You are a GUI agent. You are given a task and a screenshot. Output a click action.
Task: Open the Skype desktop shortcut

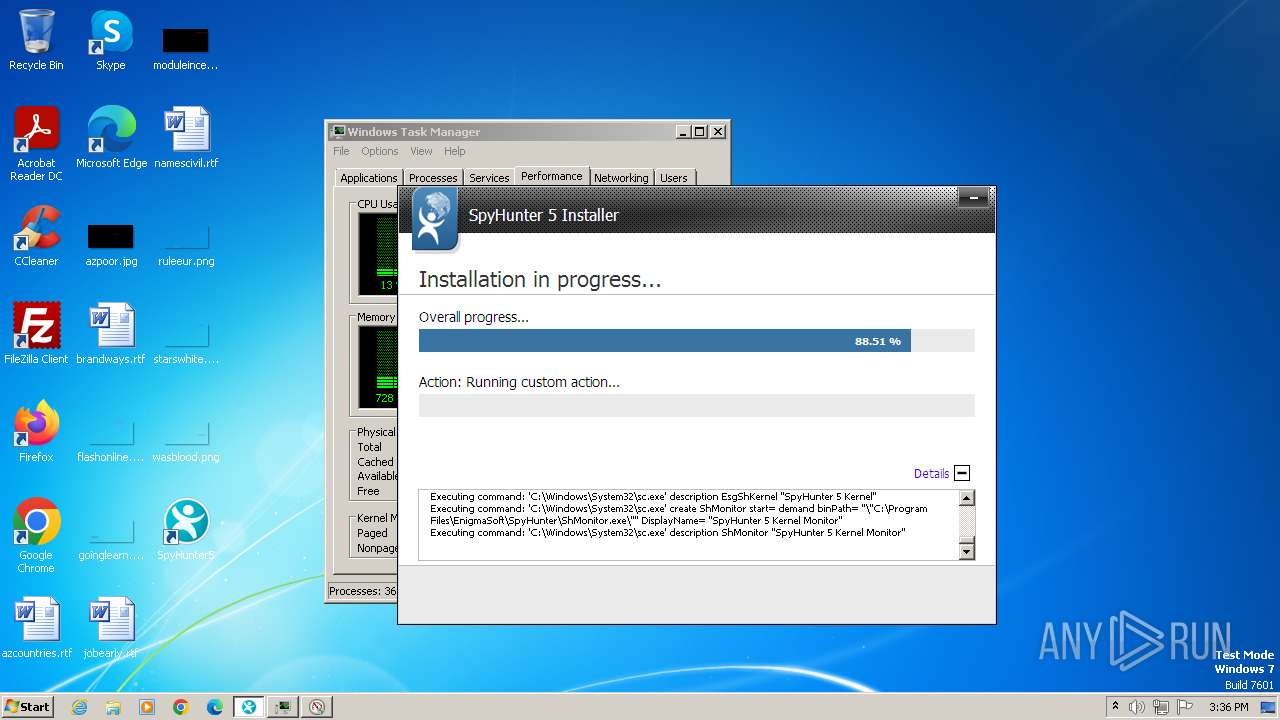coord(110,40)
